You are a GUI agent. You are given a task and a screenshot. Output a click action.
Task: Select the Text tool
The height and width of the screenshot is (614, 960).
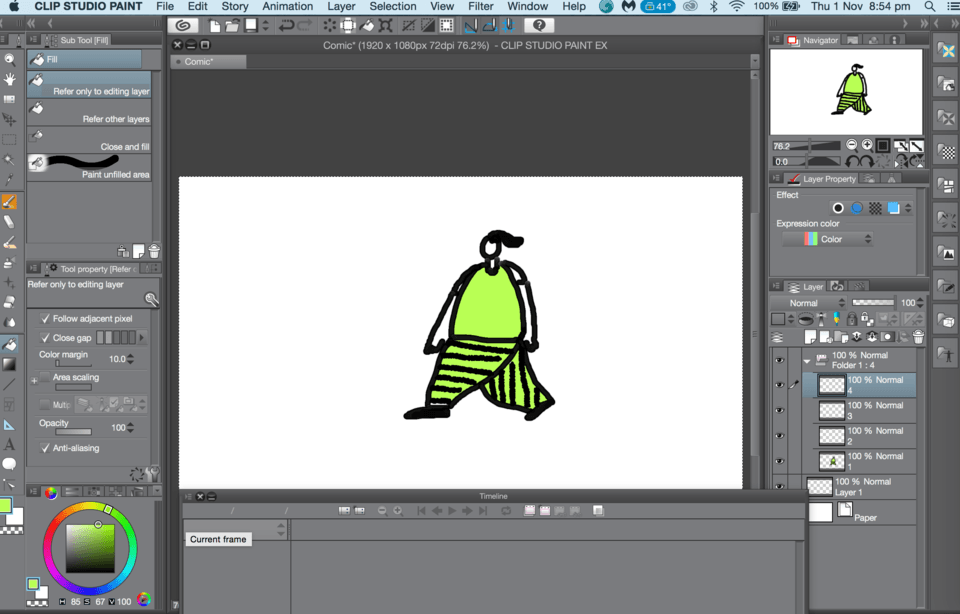(9, 444)
